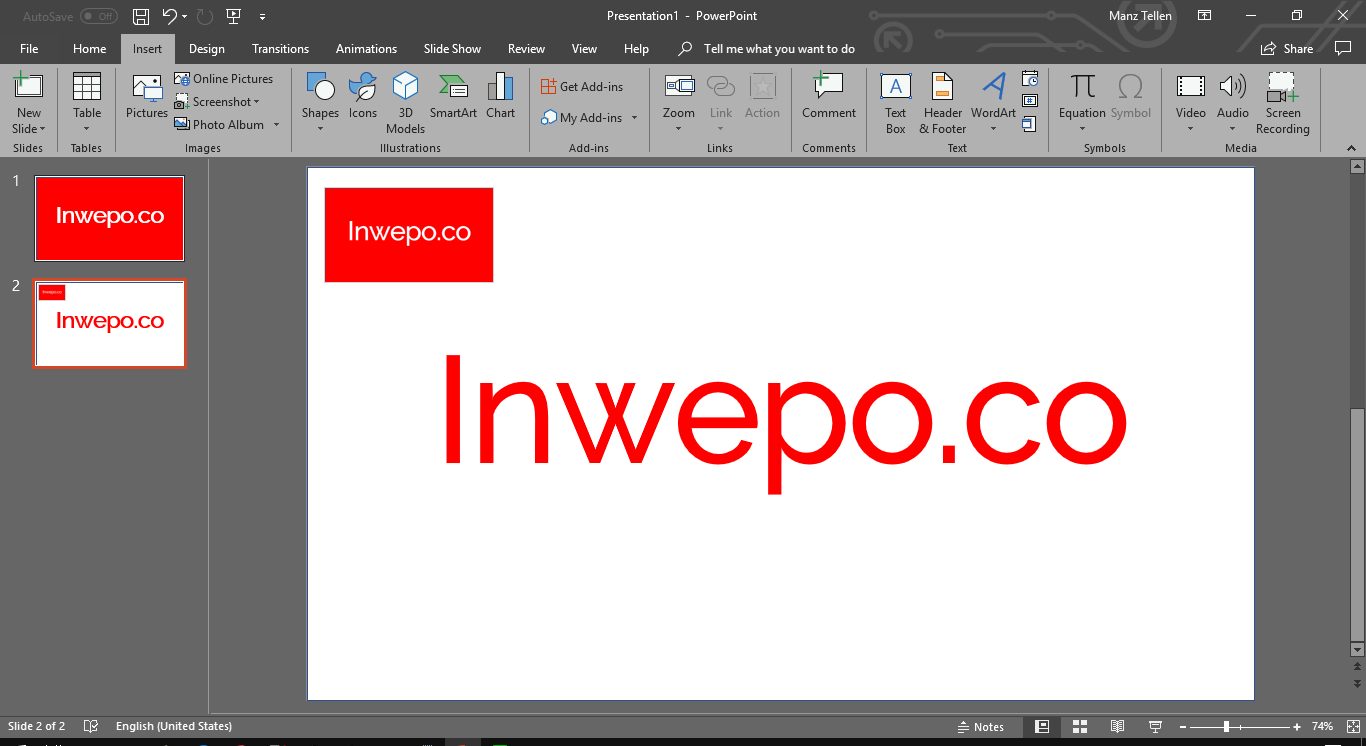Viewport: 1366px width, 746px height.
Task: Open the Screenshot dropdown menu
Action: pos(256,102)
